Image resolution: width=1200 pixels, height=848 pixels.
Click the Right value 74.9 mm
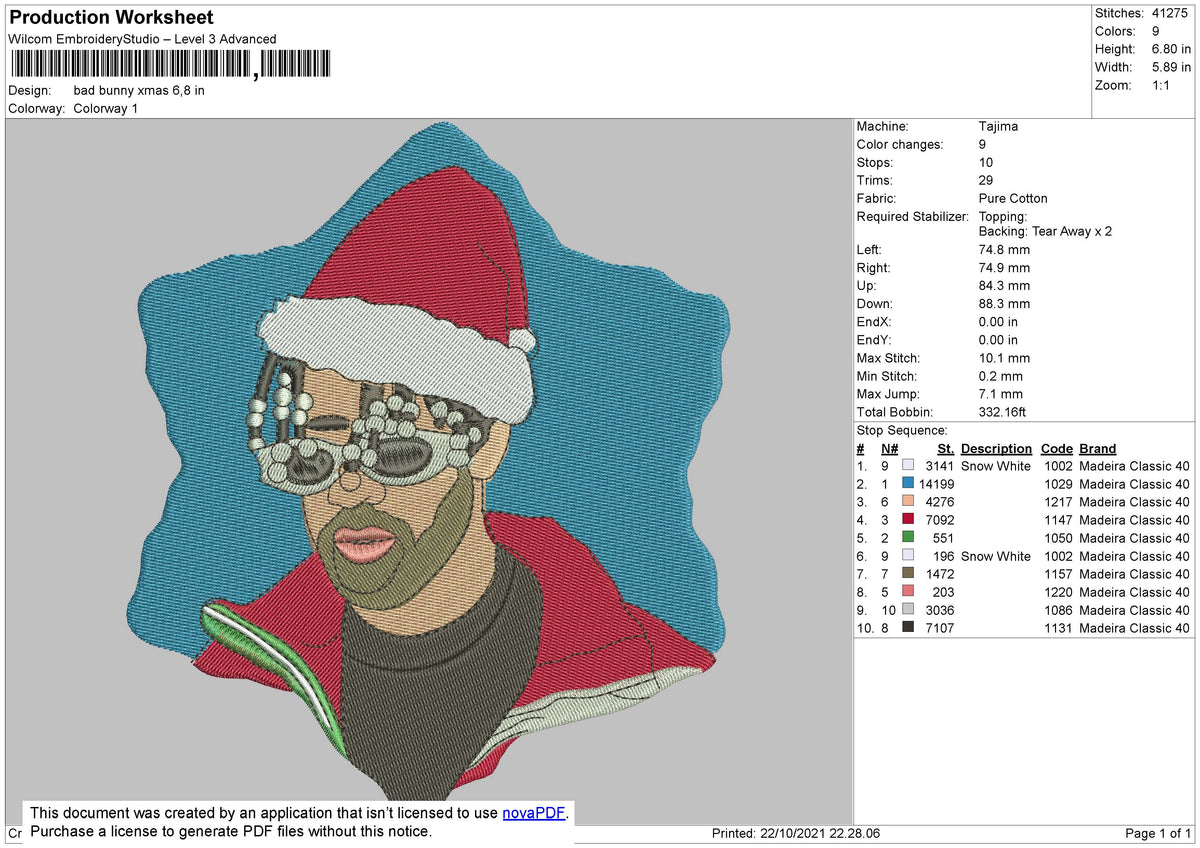[x=1004, y=268]
